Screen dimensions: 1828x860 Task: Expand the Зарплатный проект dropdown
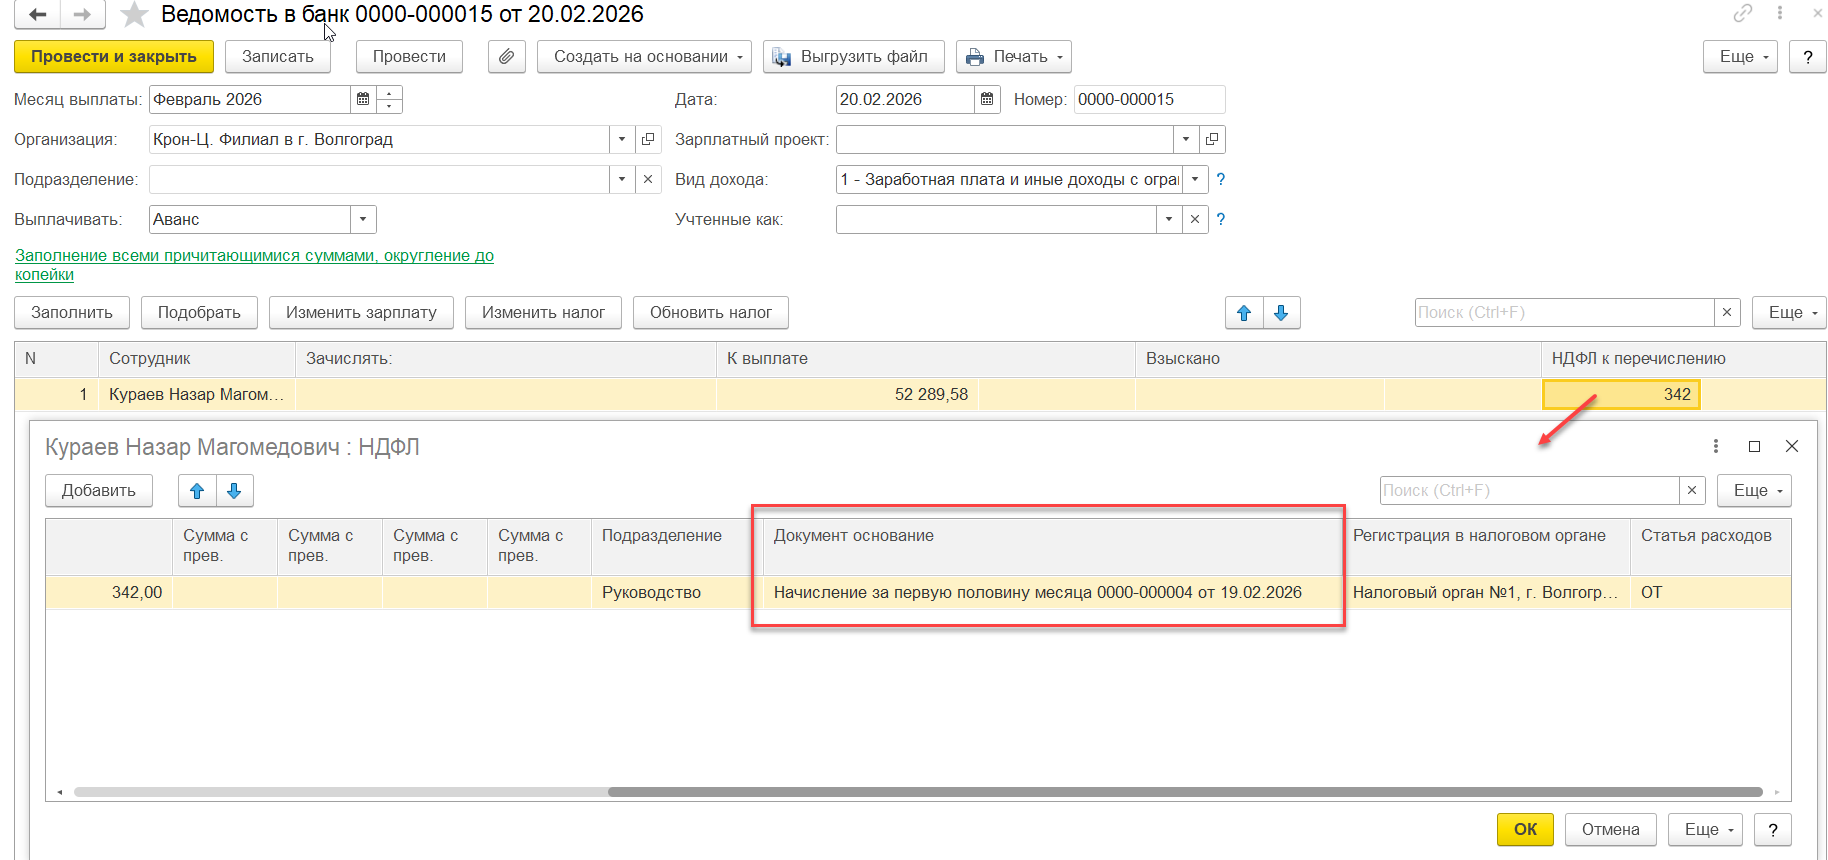click(1186, 139)
